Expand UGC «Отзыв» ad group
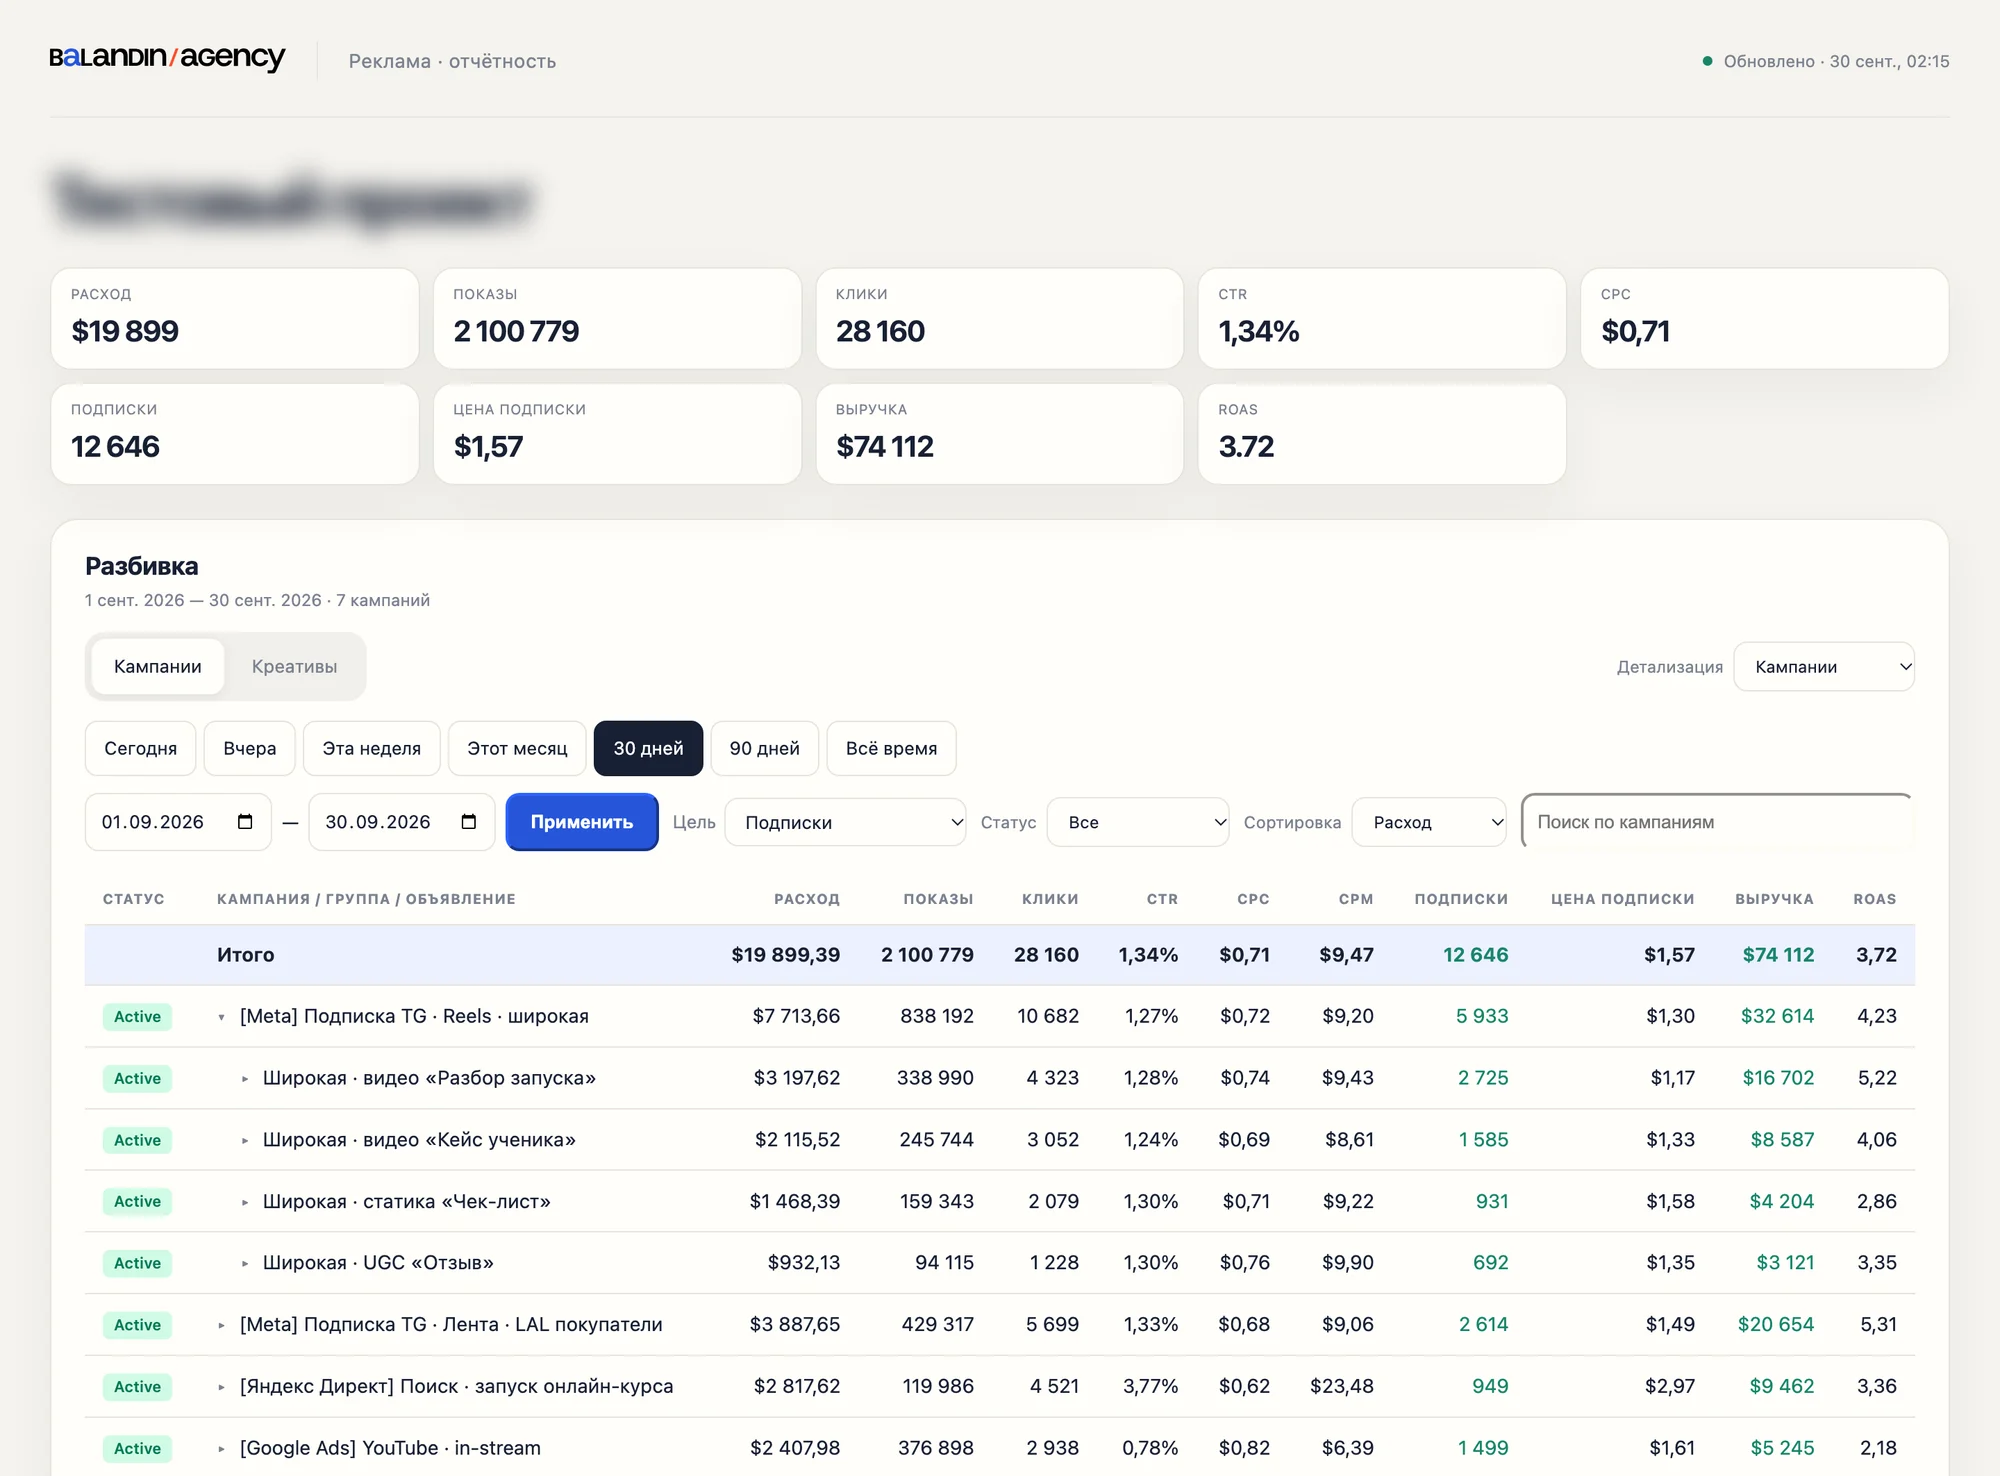Screen dimensions: 2000x1476 245,1264
